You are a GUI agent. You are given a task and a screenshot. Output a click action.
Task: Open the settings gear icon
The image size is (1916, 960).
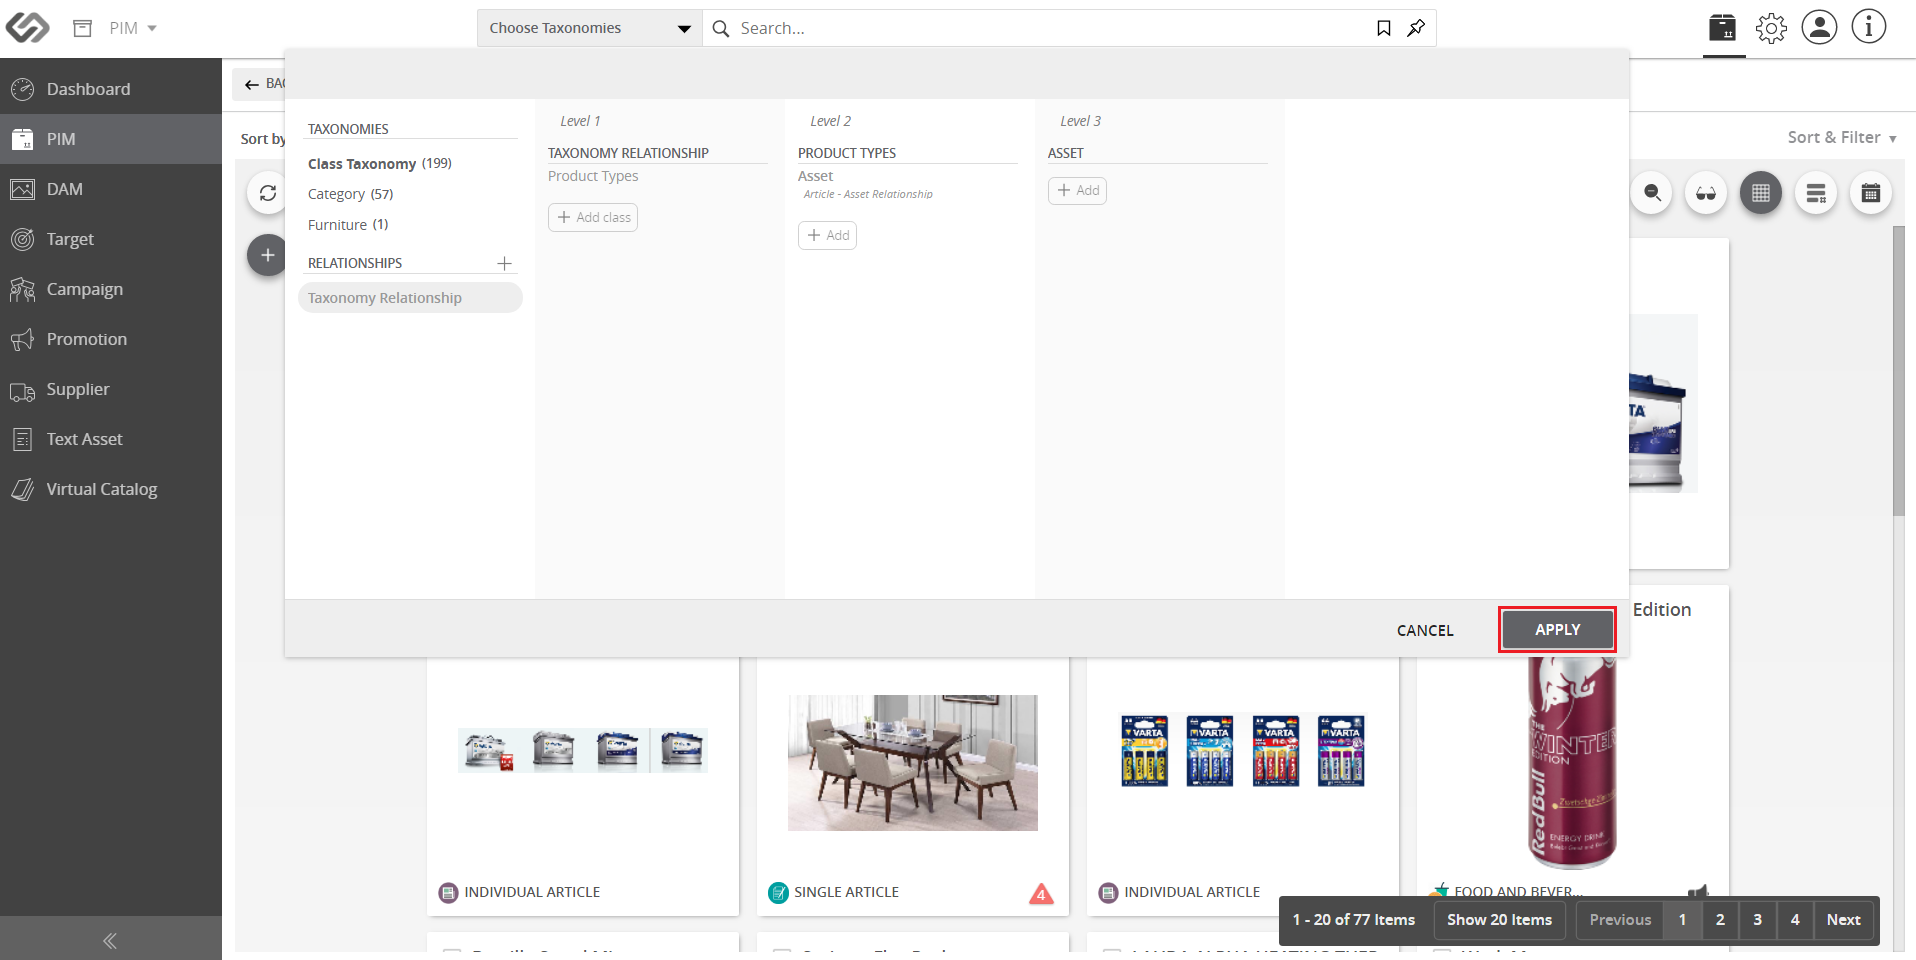point(1771,28)
